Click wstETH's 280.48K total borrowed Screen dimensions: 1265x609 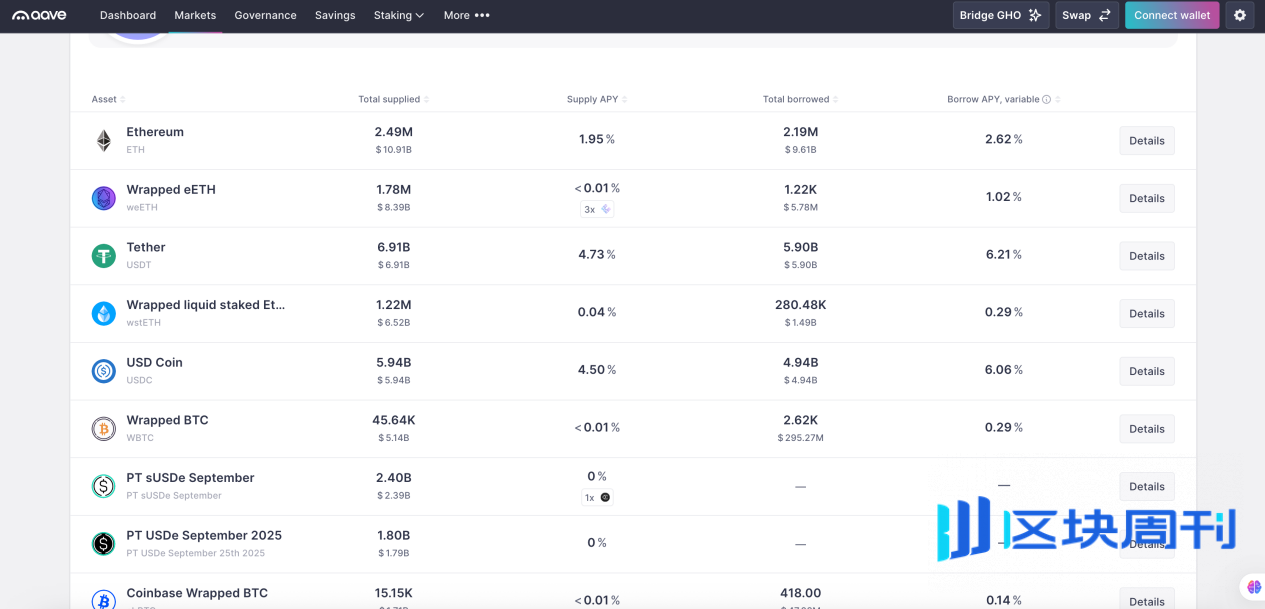click(800, 305)
